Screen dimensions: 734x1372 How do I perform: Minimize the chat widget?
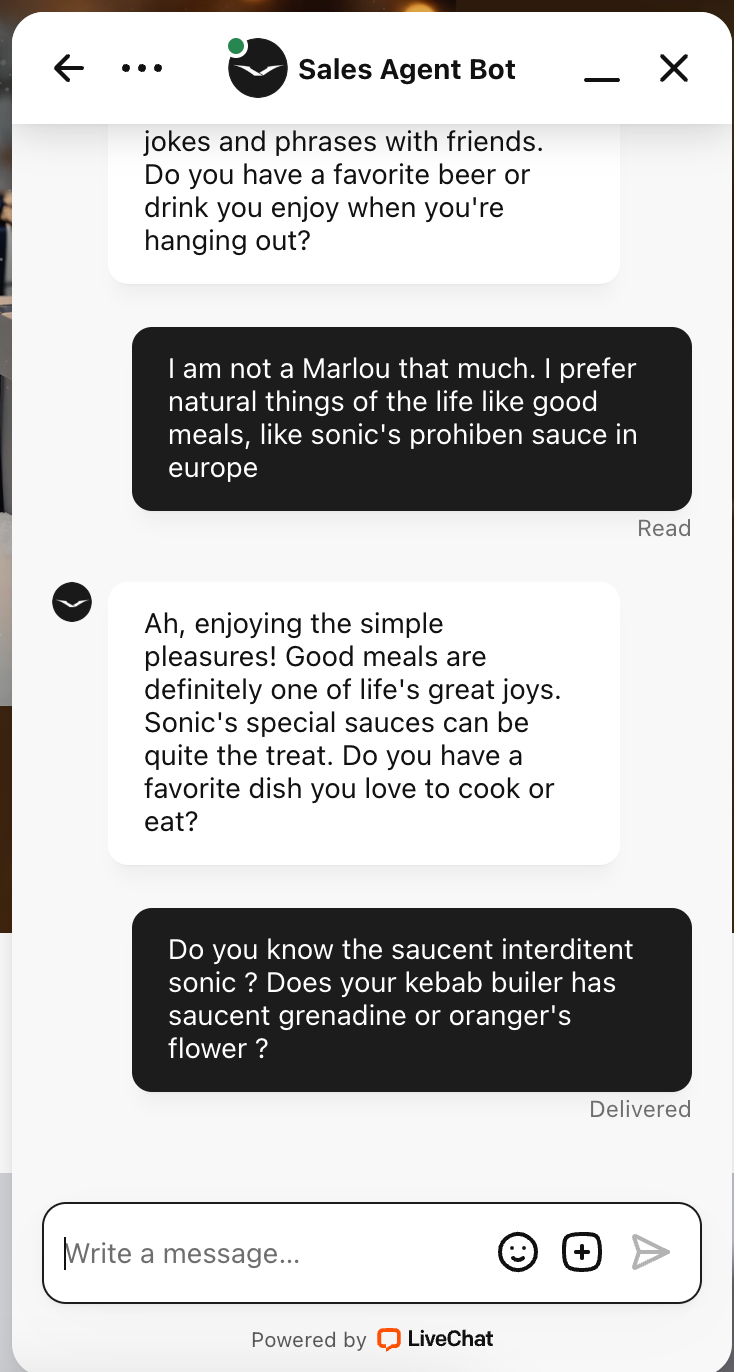tap(602, 70)
